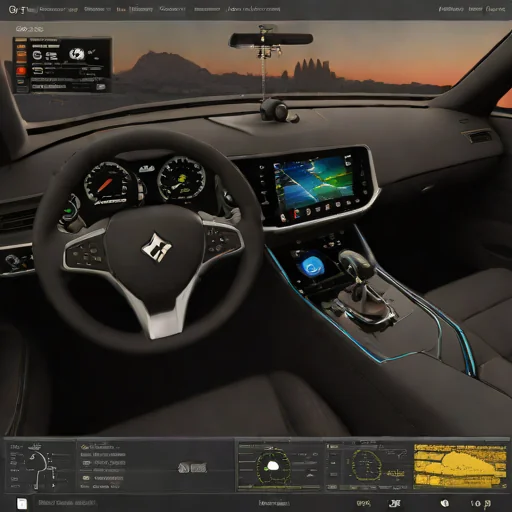The image size is (512, 512).
Task: Click the rightmost icon in bottom bar
Action: pyautogui.click(x=488, y=503)
